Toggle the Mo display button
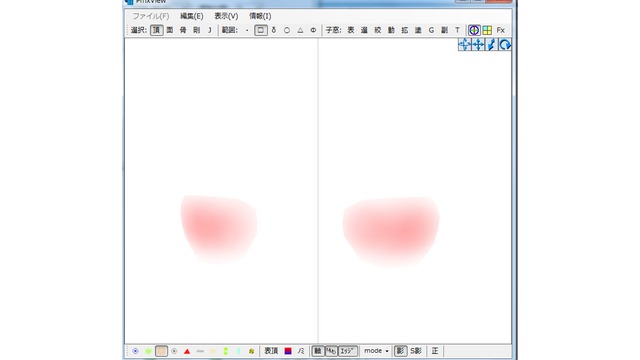640x360 pixels. coord(331,351)
